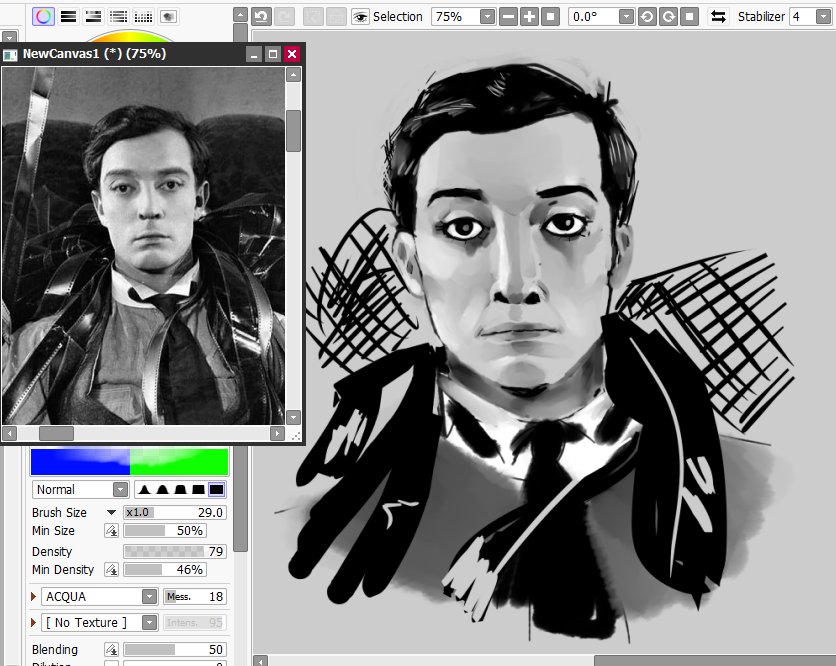Expand the No Texture settings triangle
Screen dimensions: 836x666
coord(34,622)
